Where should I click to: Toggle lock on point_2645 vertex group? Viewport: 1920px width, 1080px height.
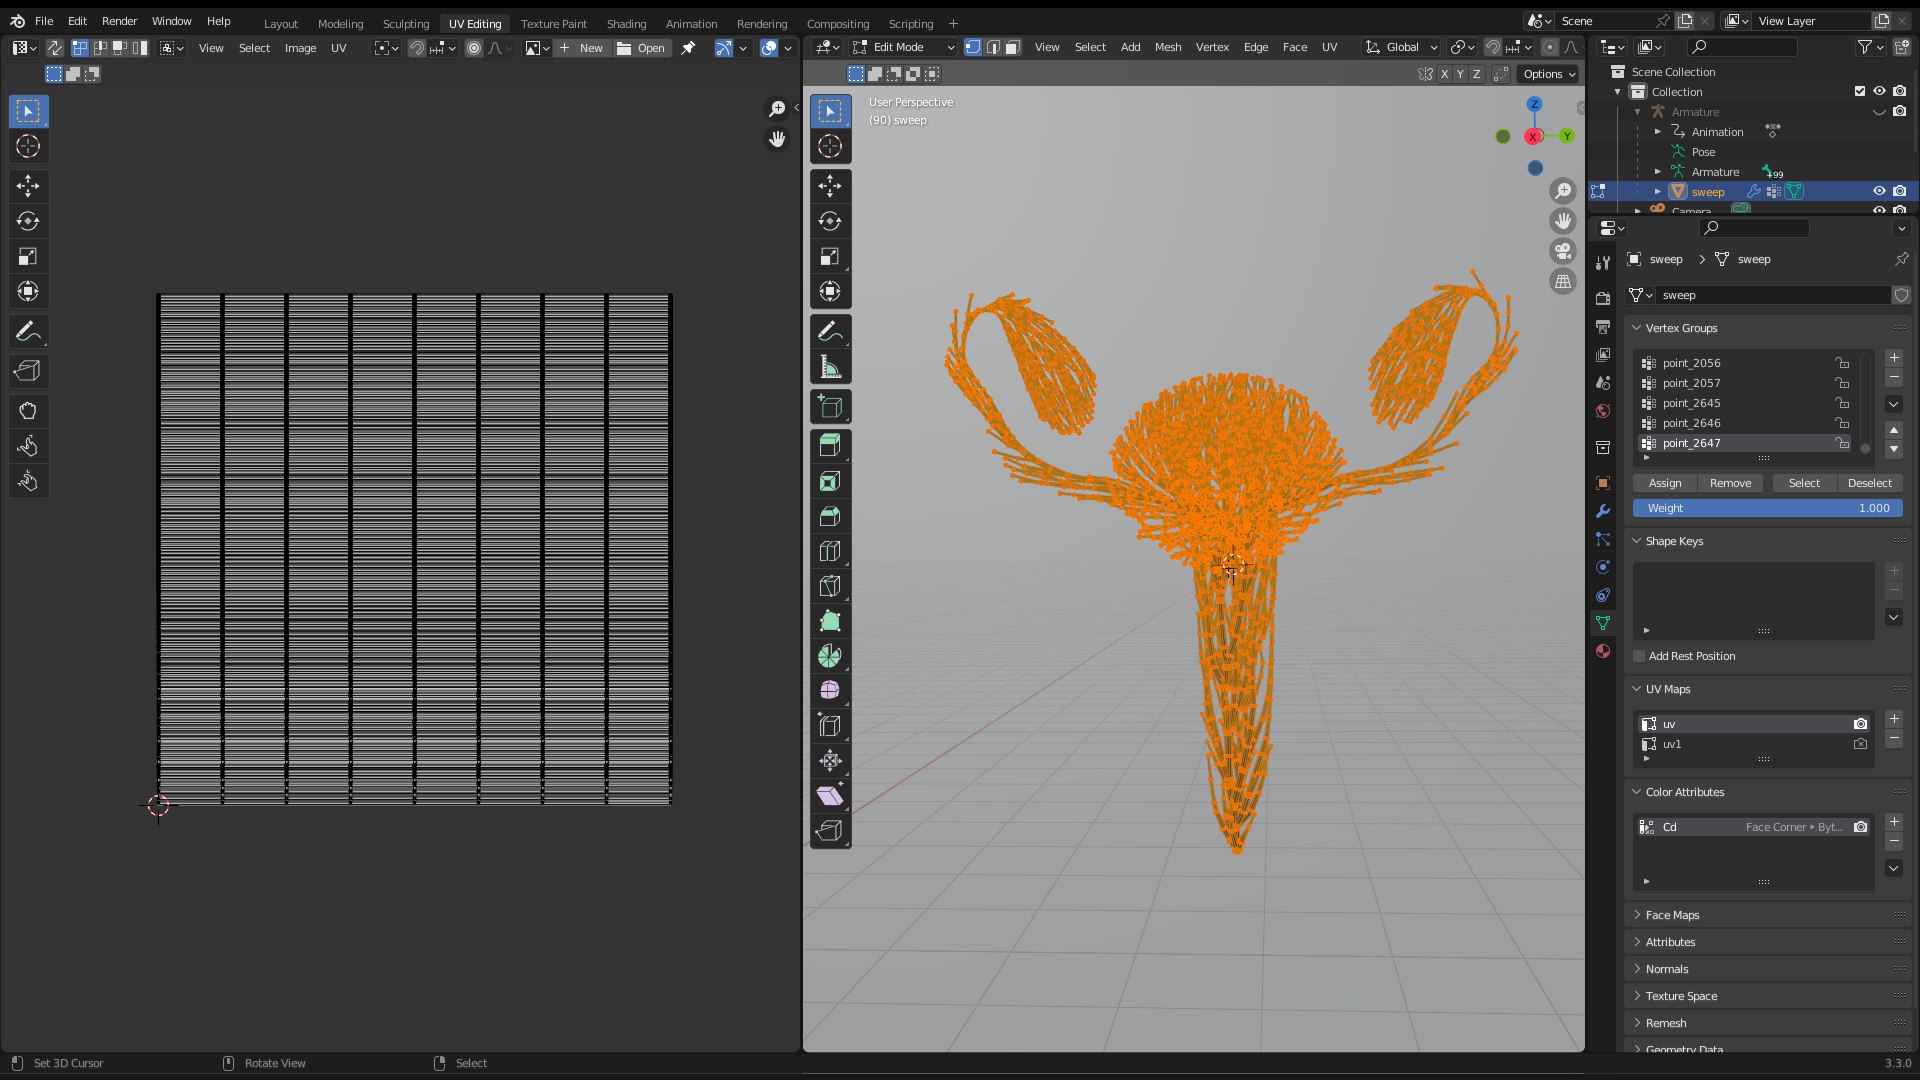[1841, 403]
